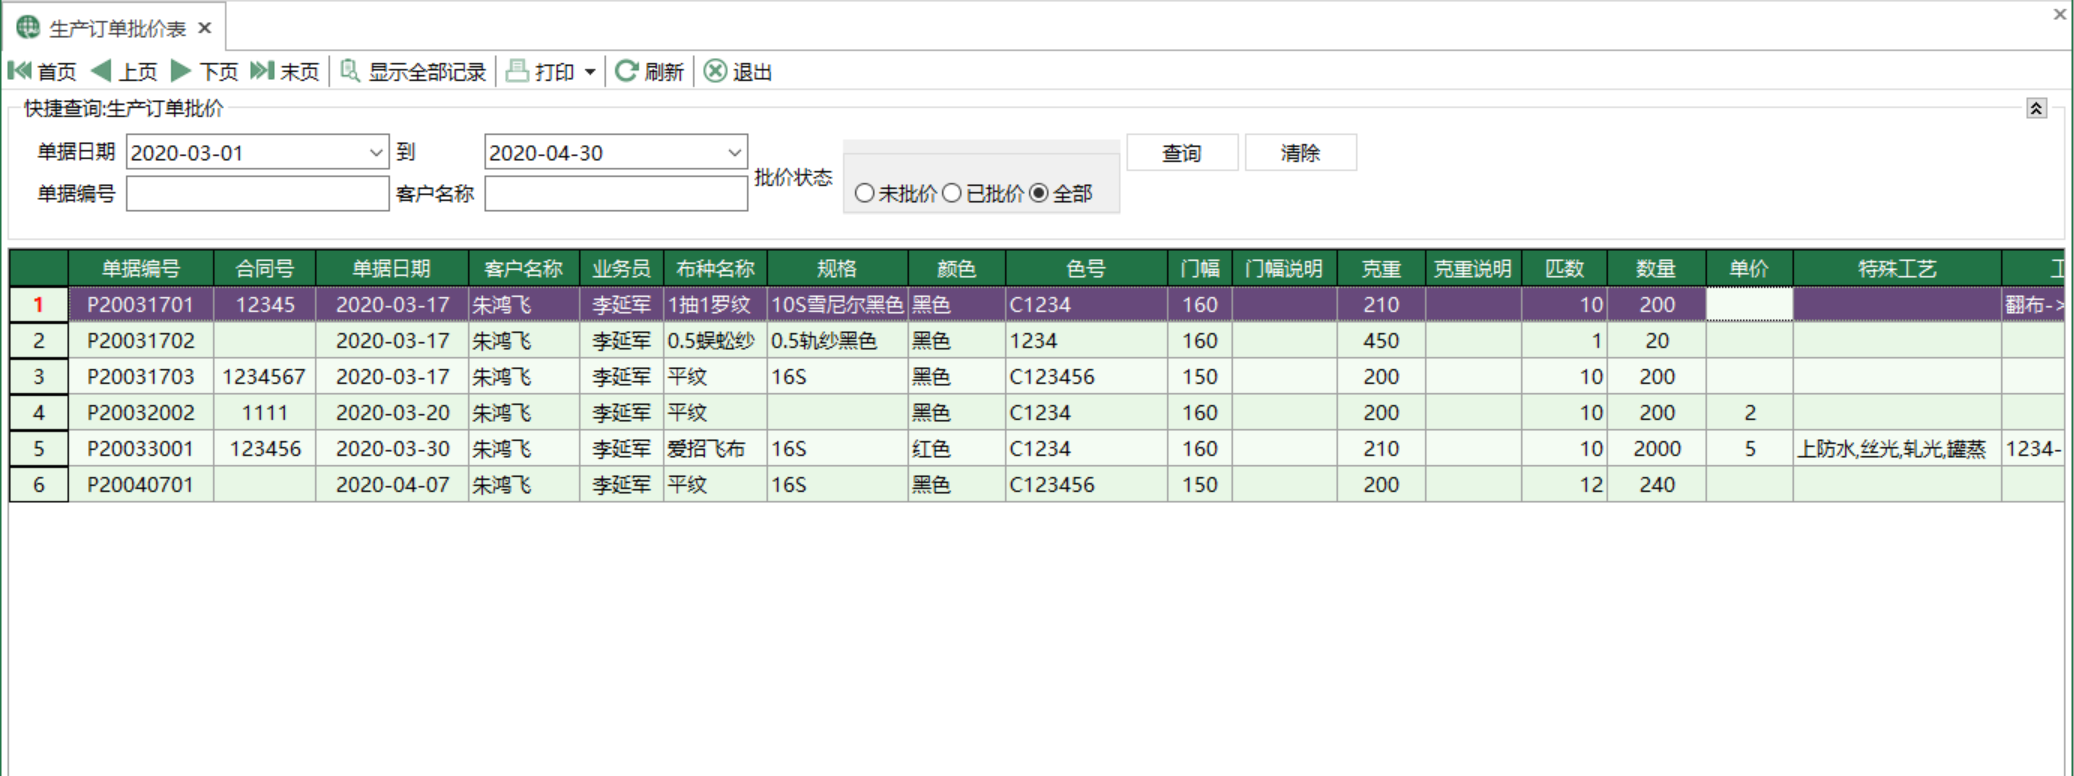Image resolution: width=2074 pixels, height=776 pixels.
Task: Click the 规格 column header
Action: click(837, 268)
